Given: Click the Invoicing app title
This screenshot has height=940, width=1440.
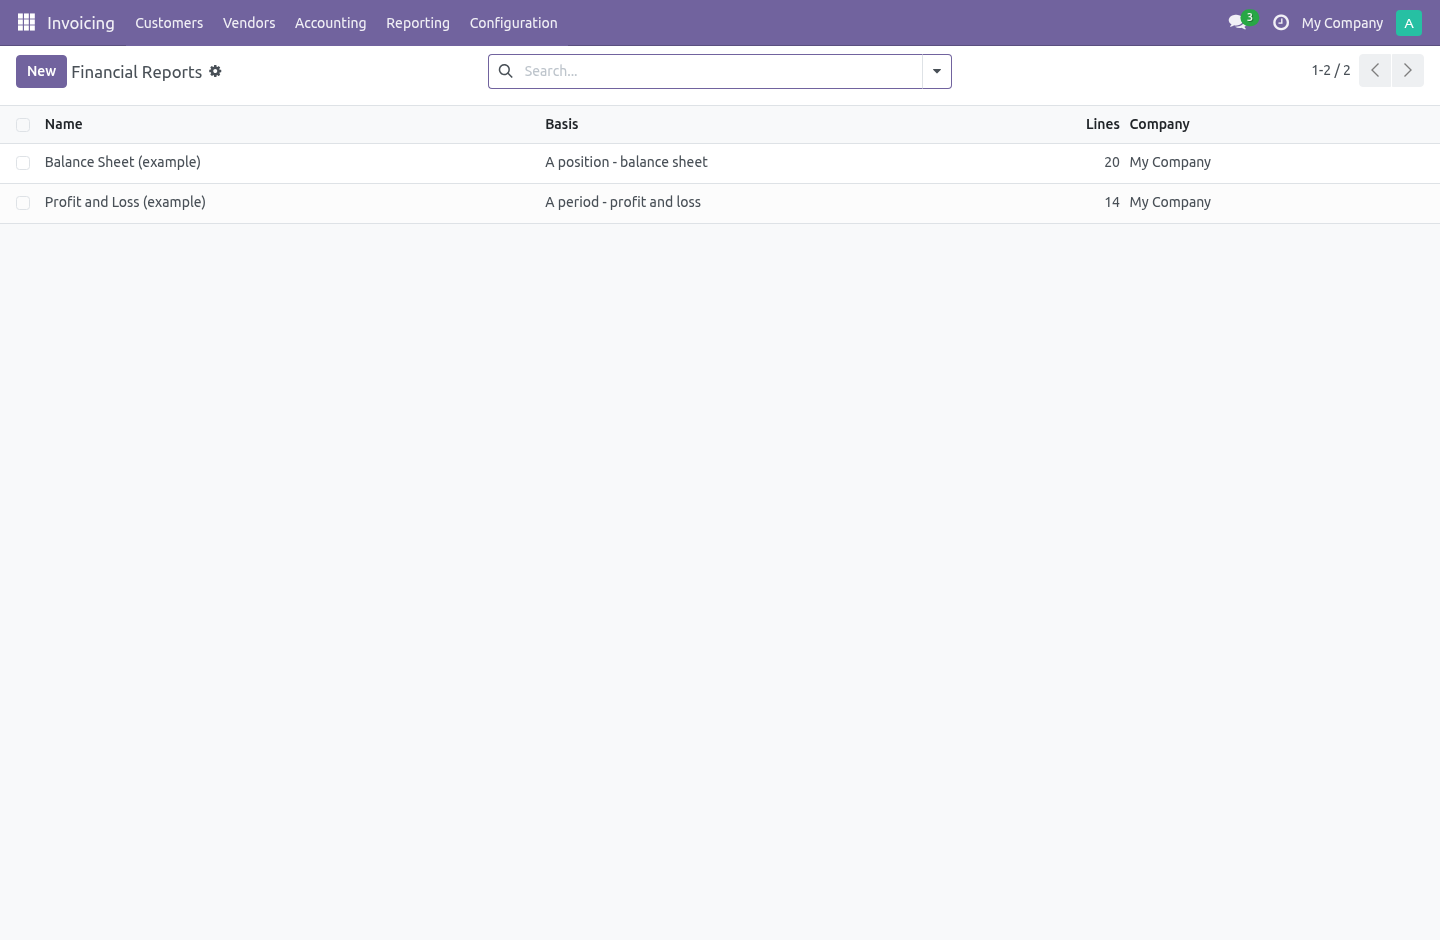Looking at the screenshot, I should (81, 23).
